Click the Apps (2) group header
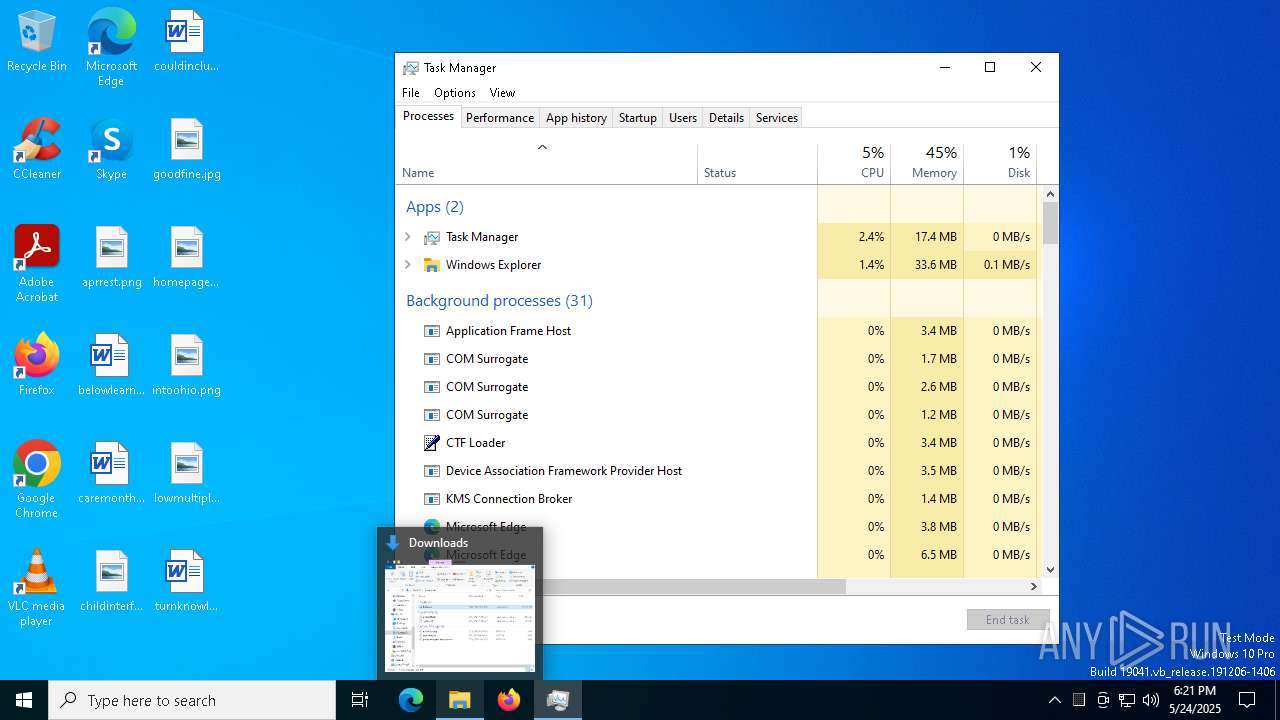1280x720 pixels. click(x=434, y=207)
